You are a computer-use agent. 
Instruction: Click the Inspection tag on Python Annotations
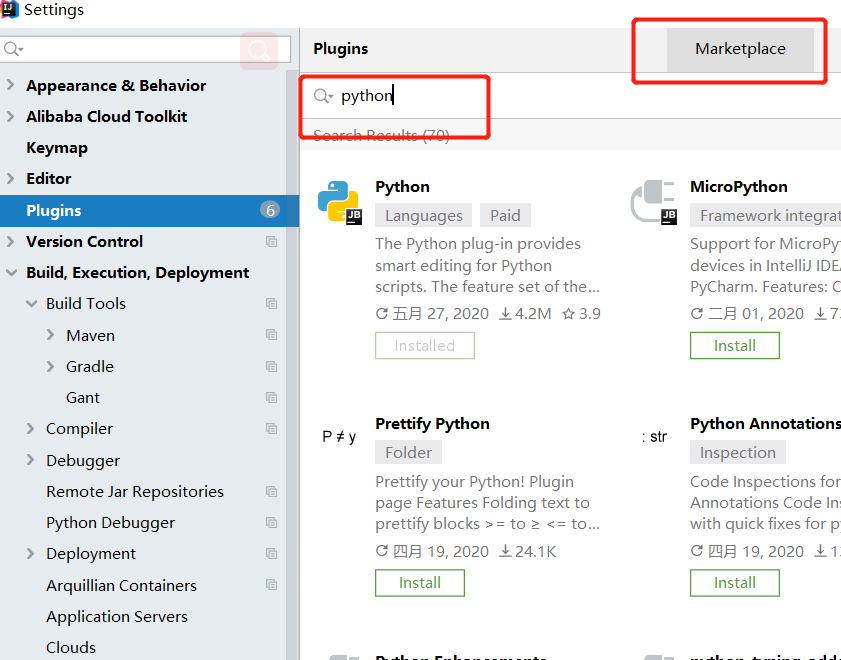[737, 453]
